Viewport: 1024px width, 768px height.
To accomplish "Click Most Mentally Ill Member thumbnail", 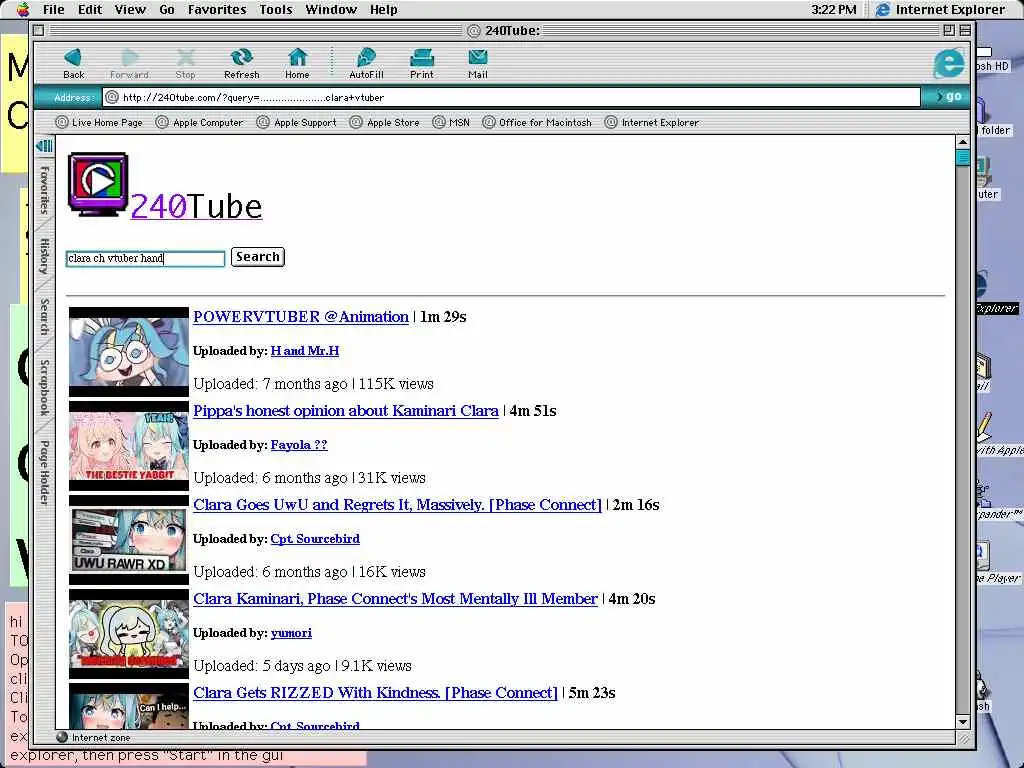I will (129, 634).
